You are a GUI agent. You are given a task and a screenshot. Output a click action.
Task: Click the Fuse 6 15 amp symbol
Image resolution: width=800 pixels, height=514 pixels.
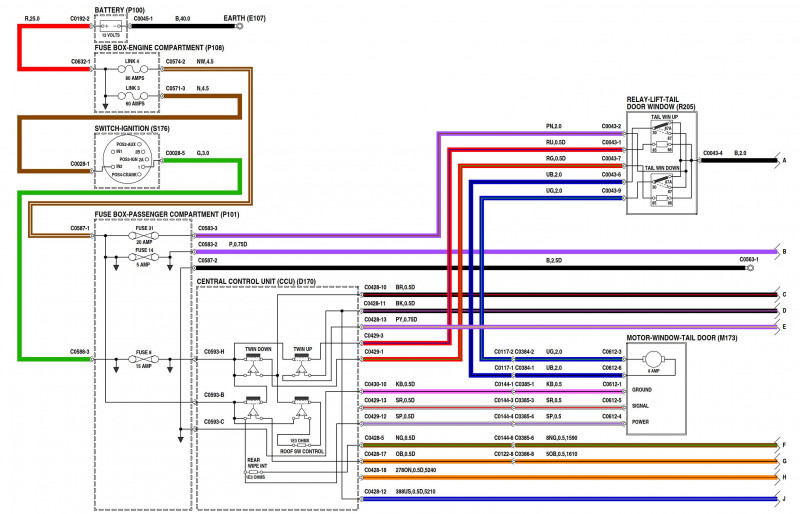[143, 359]
